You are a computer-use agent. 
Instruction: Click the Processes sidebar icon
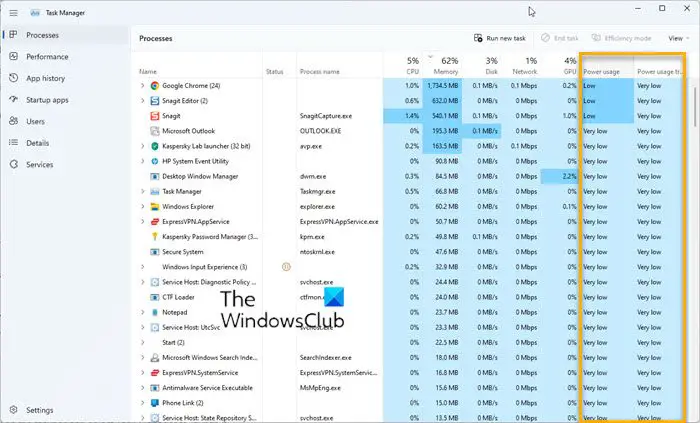pyautogui.click(x=13, y=35)
